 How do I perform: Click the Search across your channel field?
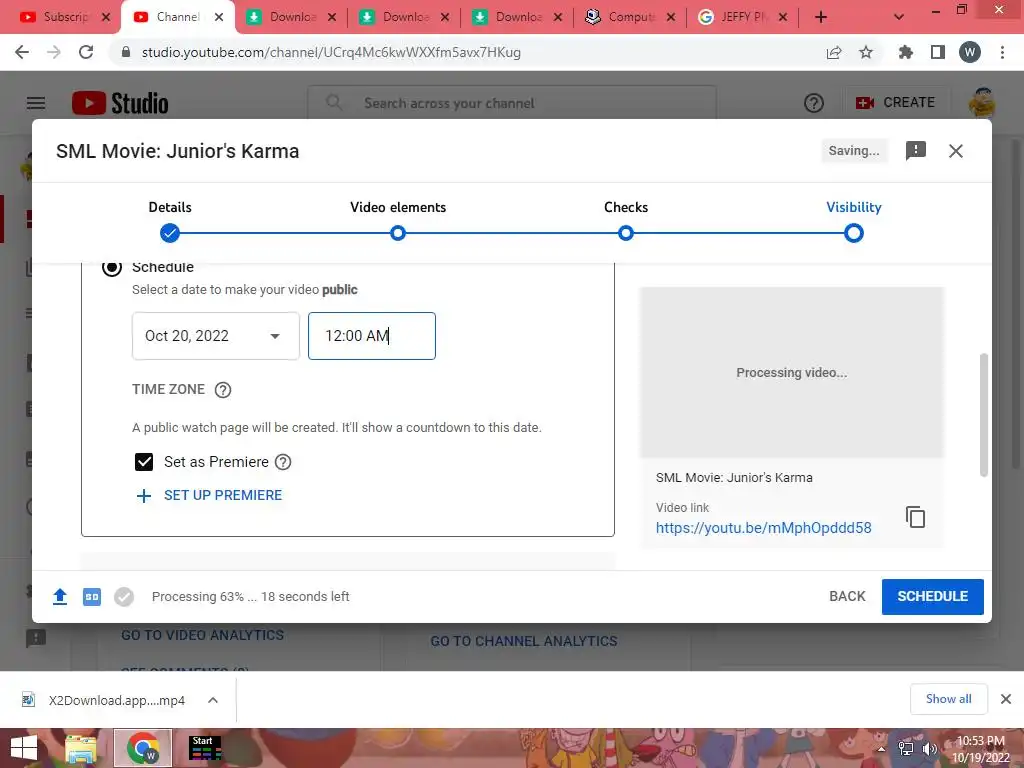(512, 103)
